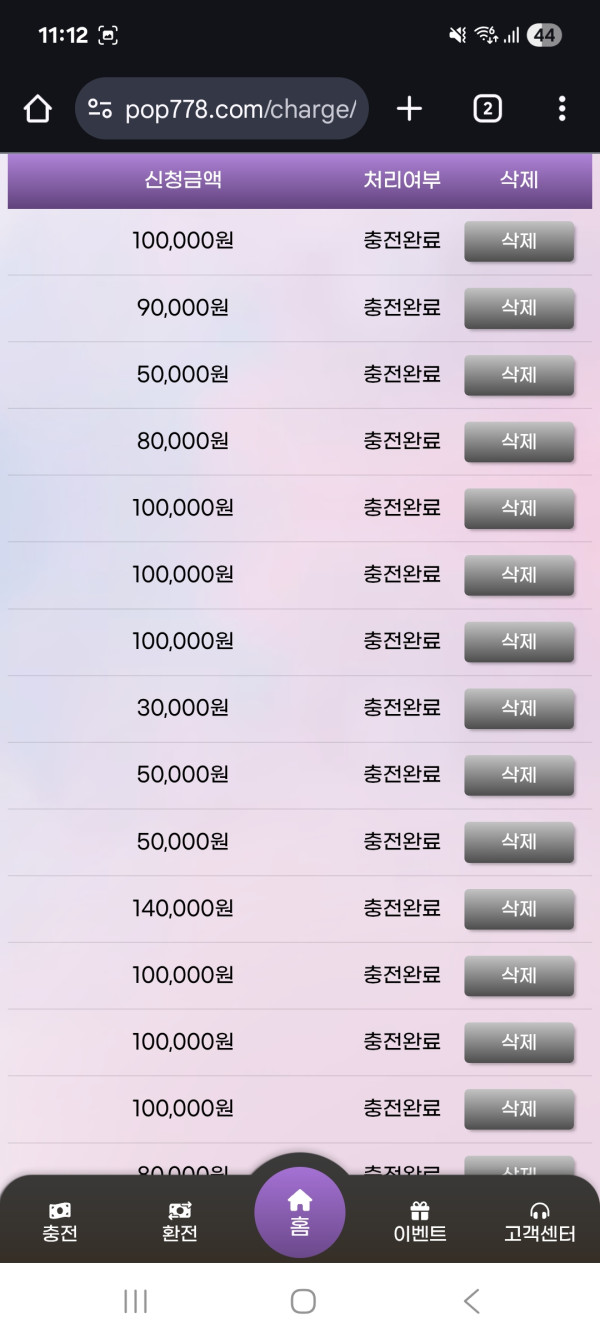Open the tab switcher showing 2 tabs
Image resolution: width=600 pixels, height=1338 pixels.
click(487, 109)
